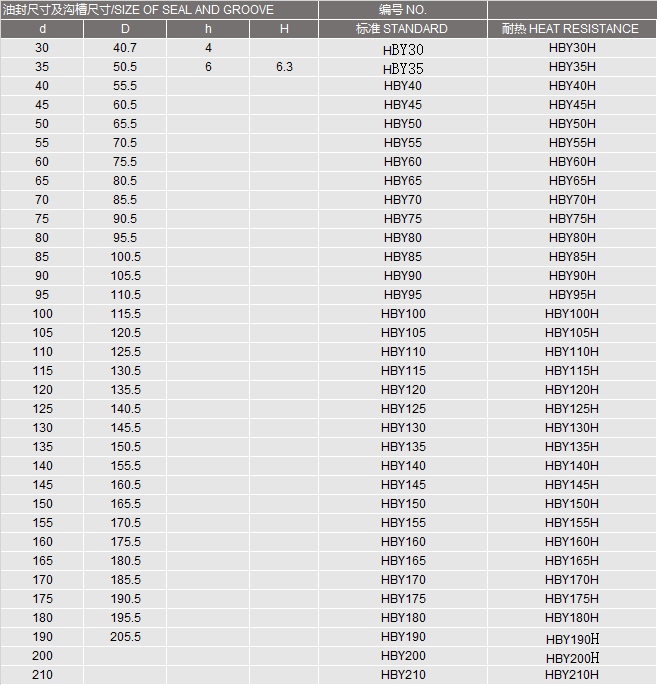657x685 pixels.
Task: Select the '编号 NO.' header cell
Action: pos(402,10)
